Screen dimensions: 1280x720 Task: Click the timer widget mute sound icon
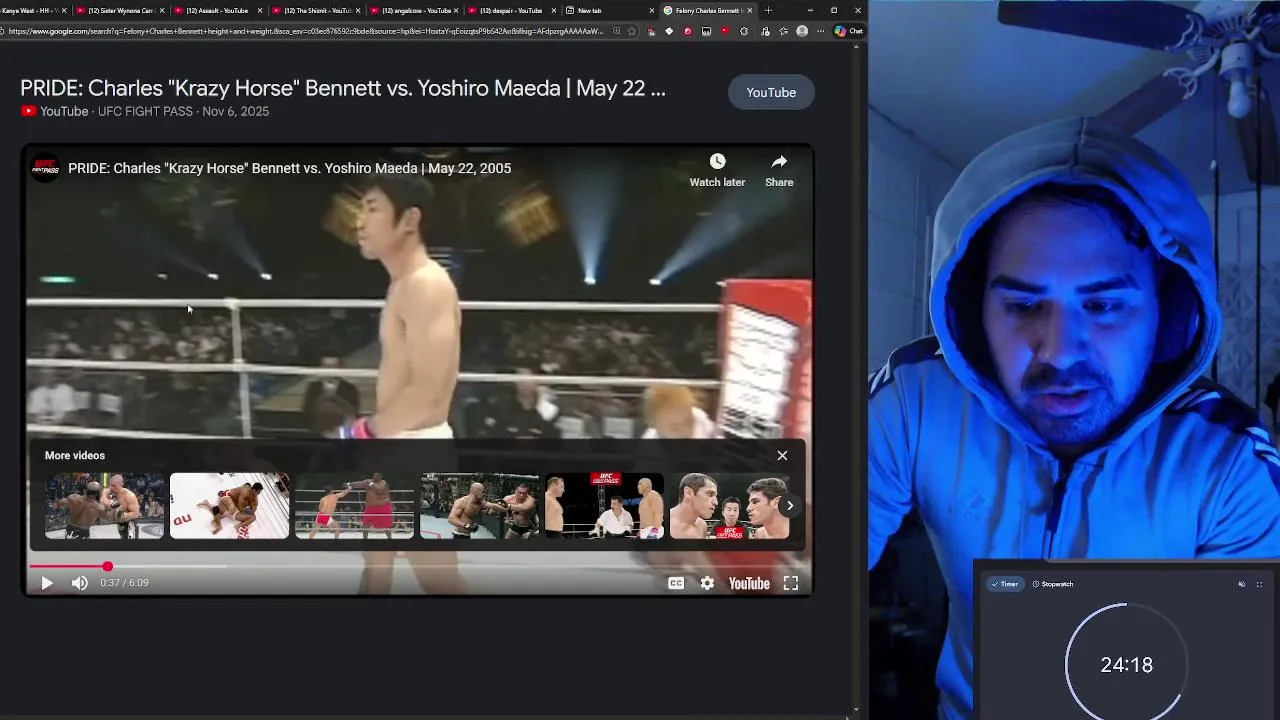(1242, 584)
